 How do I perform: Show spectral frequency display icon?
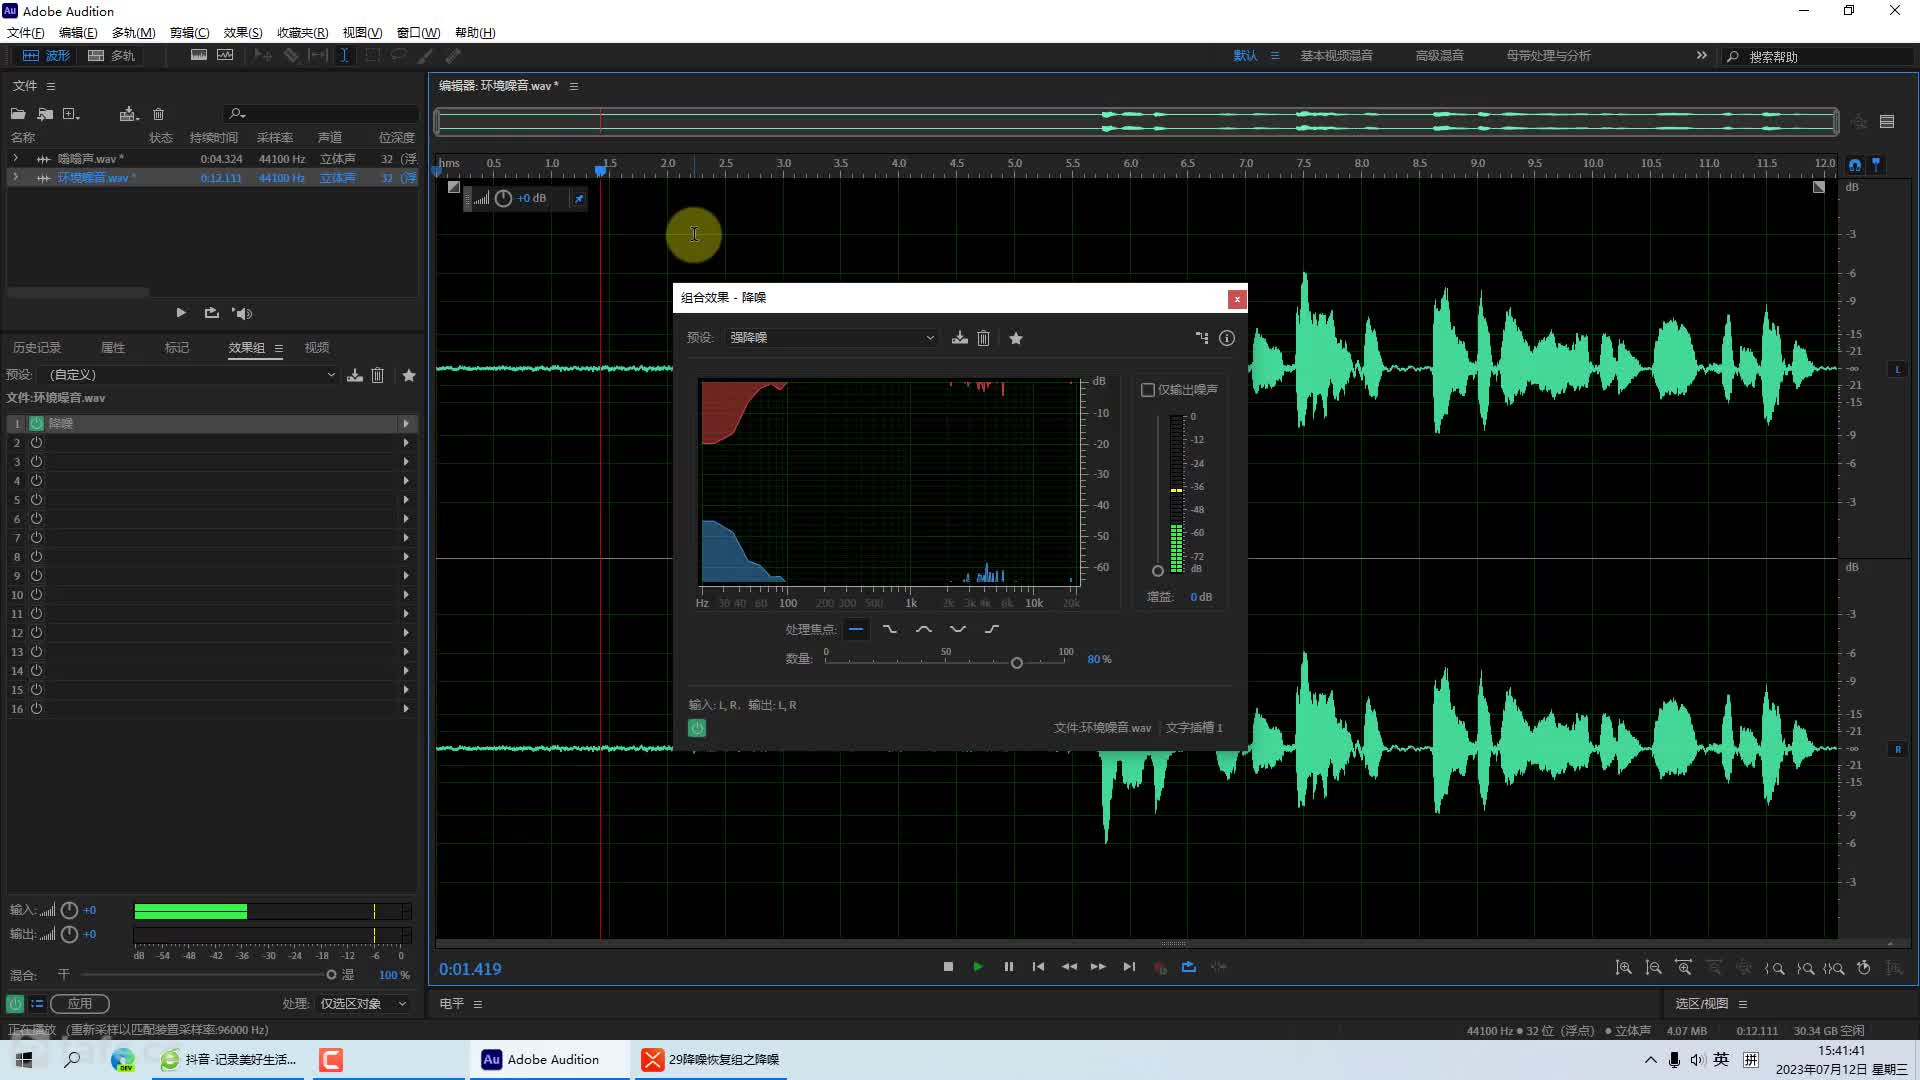click(199, 56)
